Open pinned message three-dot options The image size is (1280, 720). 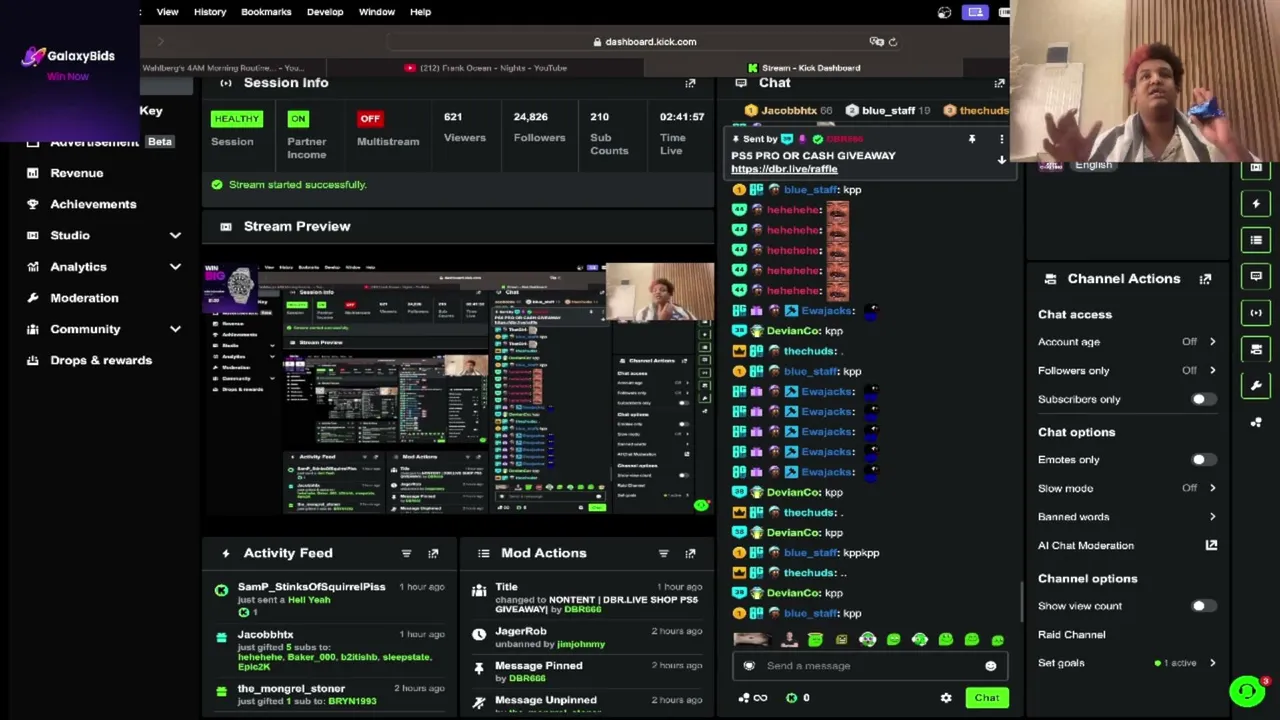coord(1001,139)
